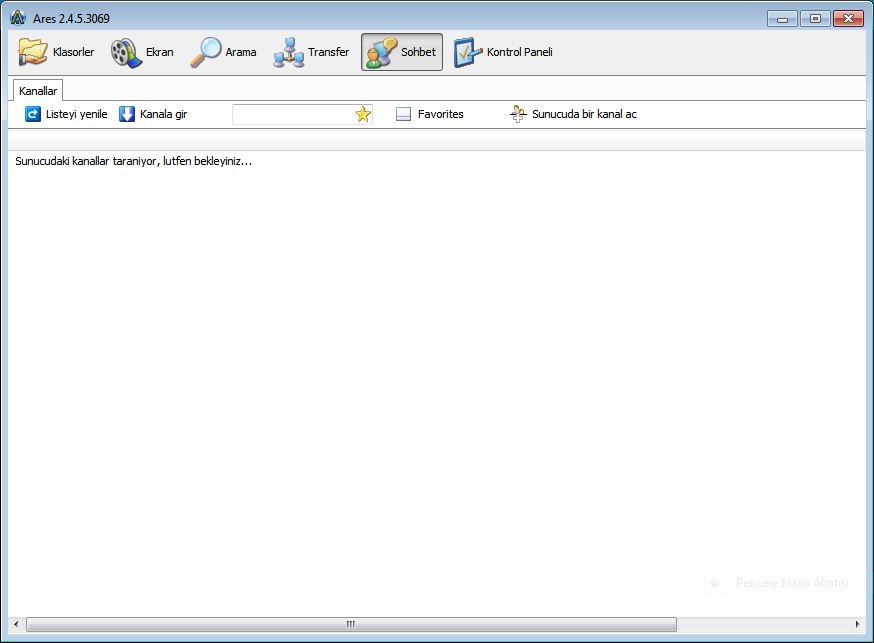
Task: Join channel with Kanala gir
Action: [x=153, y=114]
